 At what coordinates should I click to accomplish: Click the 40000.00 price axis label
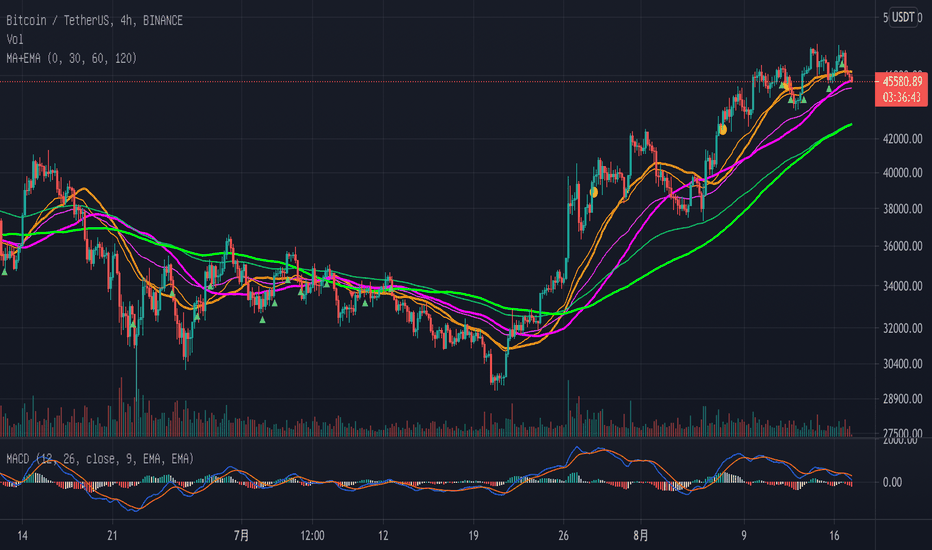(902, 173)
